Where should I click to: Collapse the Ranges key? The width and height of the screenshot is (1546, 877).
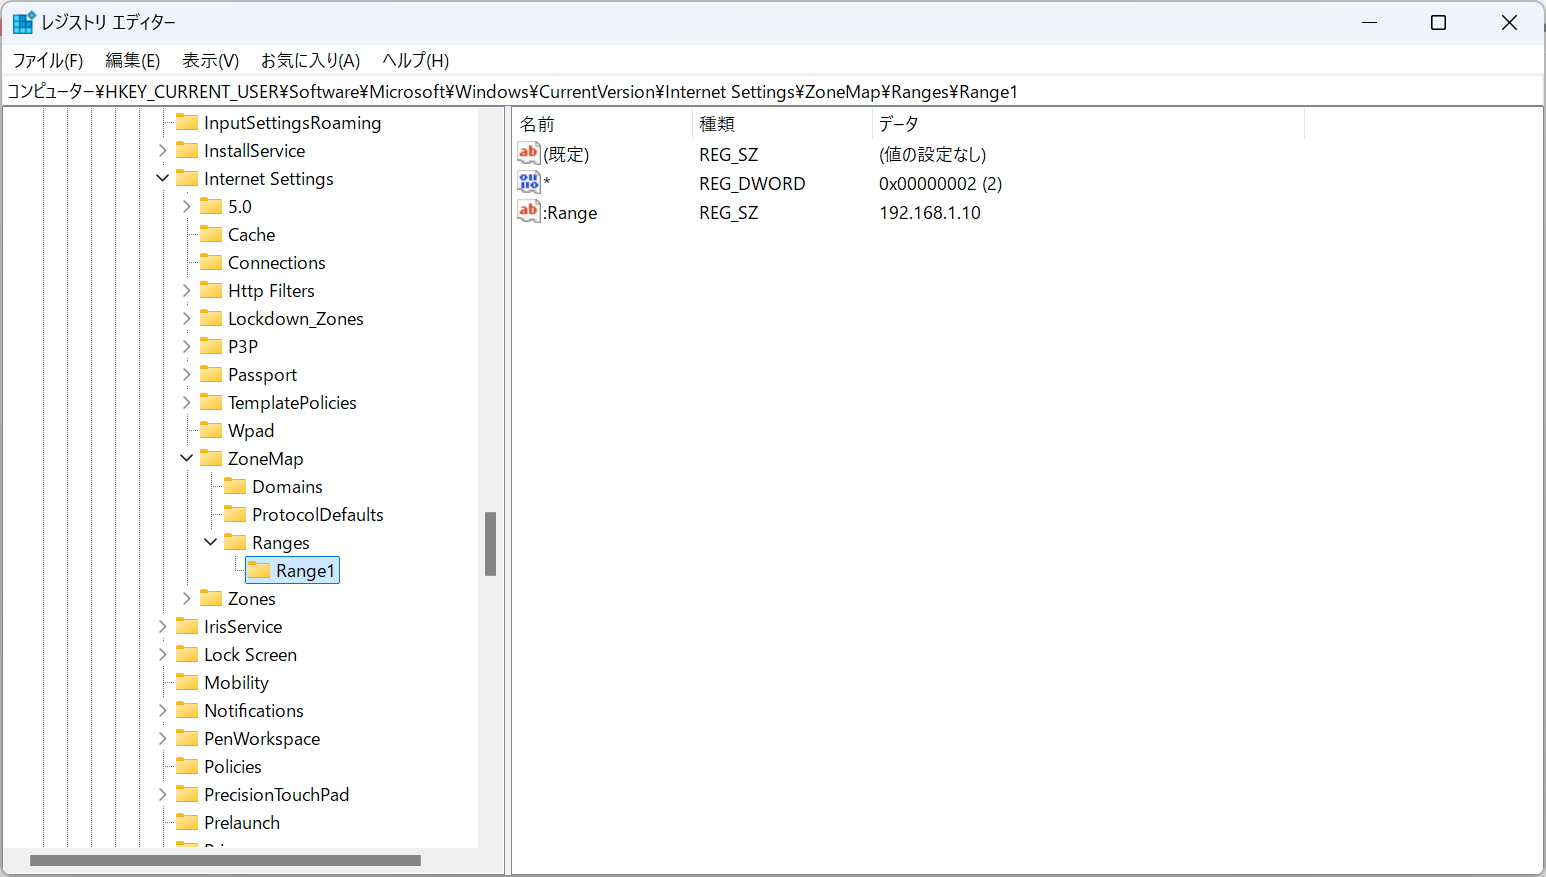(x=211, y=542)
